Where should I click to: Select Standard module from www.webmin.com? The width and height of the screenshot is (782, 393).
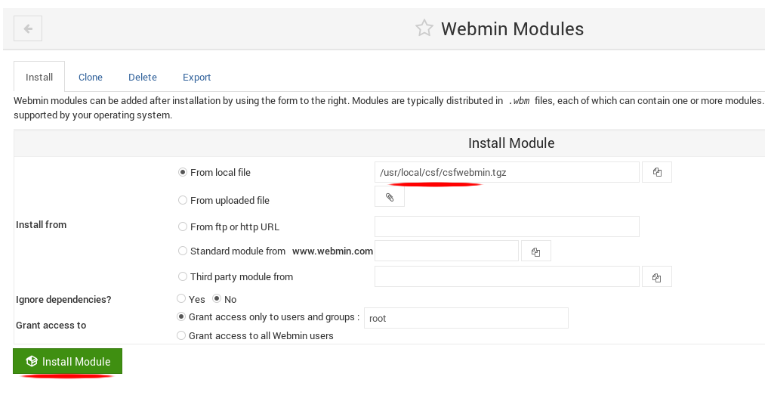[x=183, y=251]
